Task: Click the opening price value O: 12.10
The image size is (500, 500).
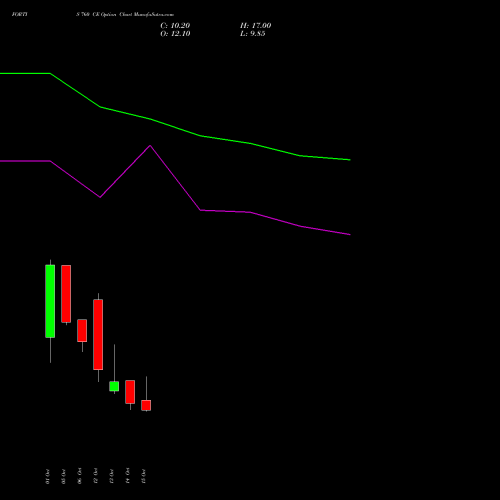Action: coord(175,34)
